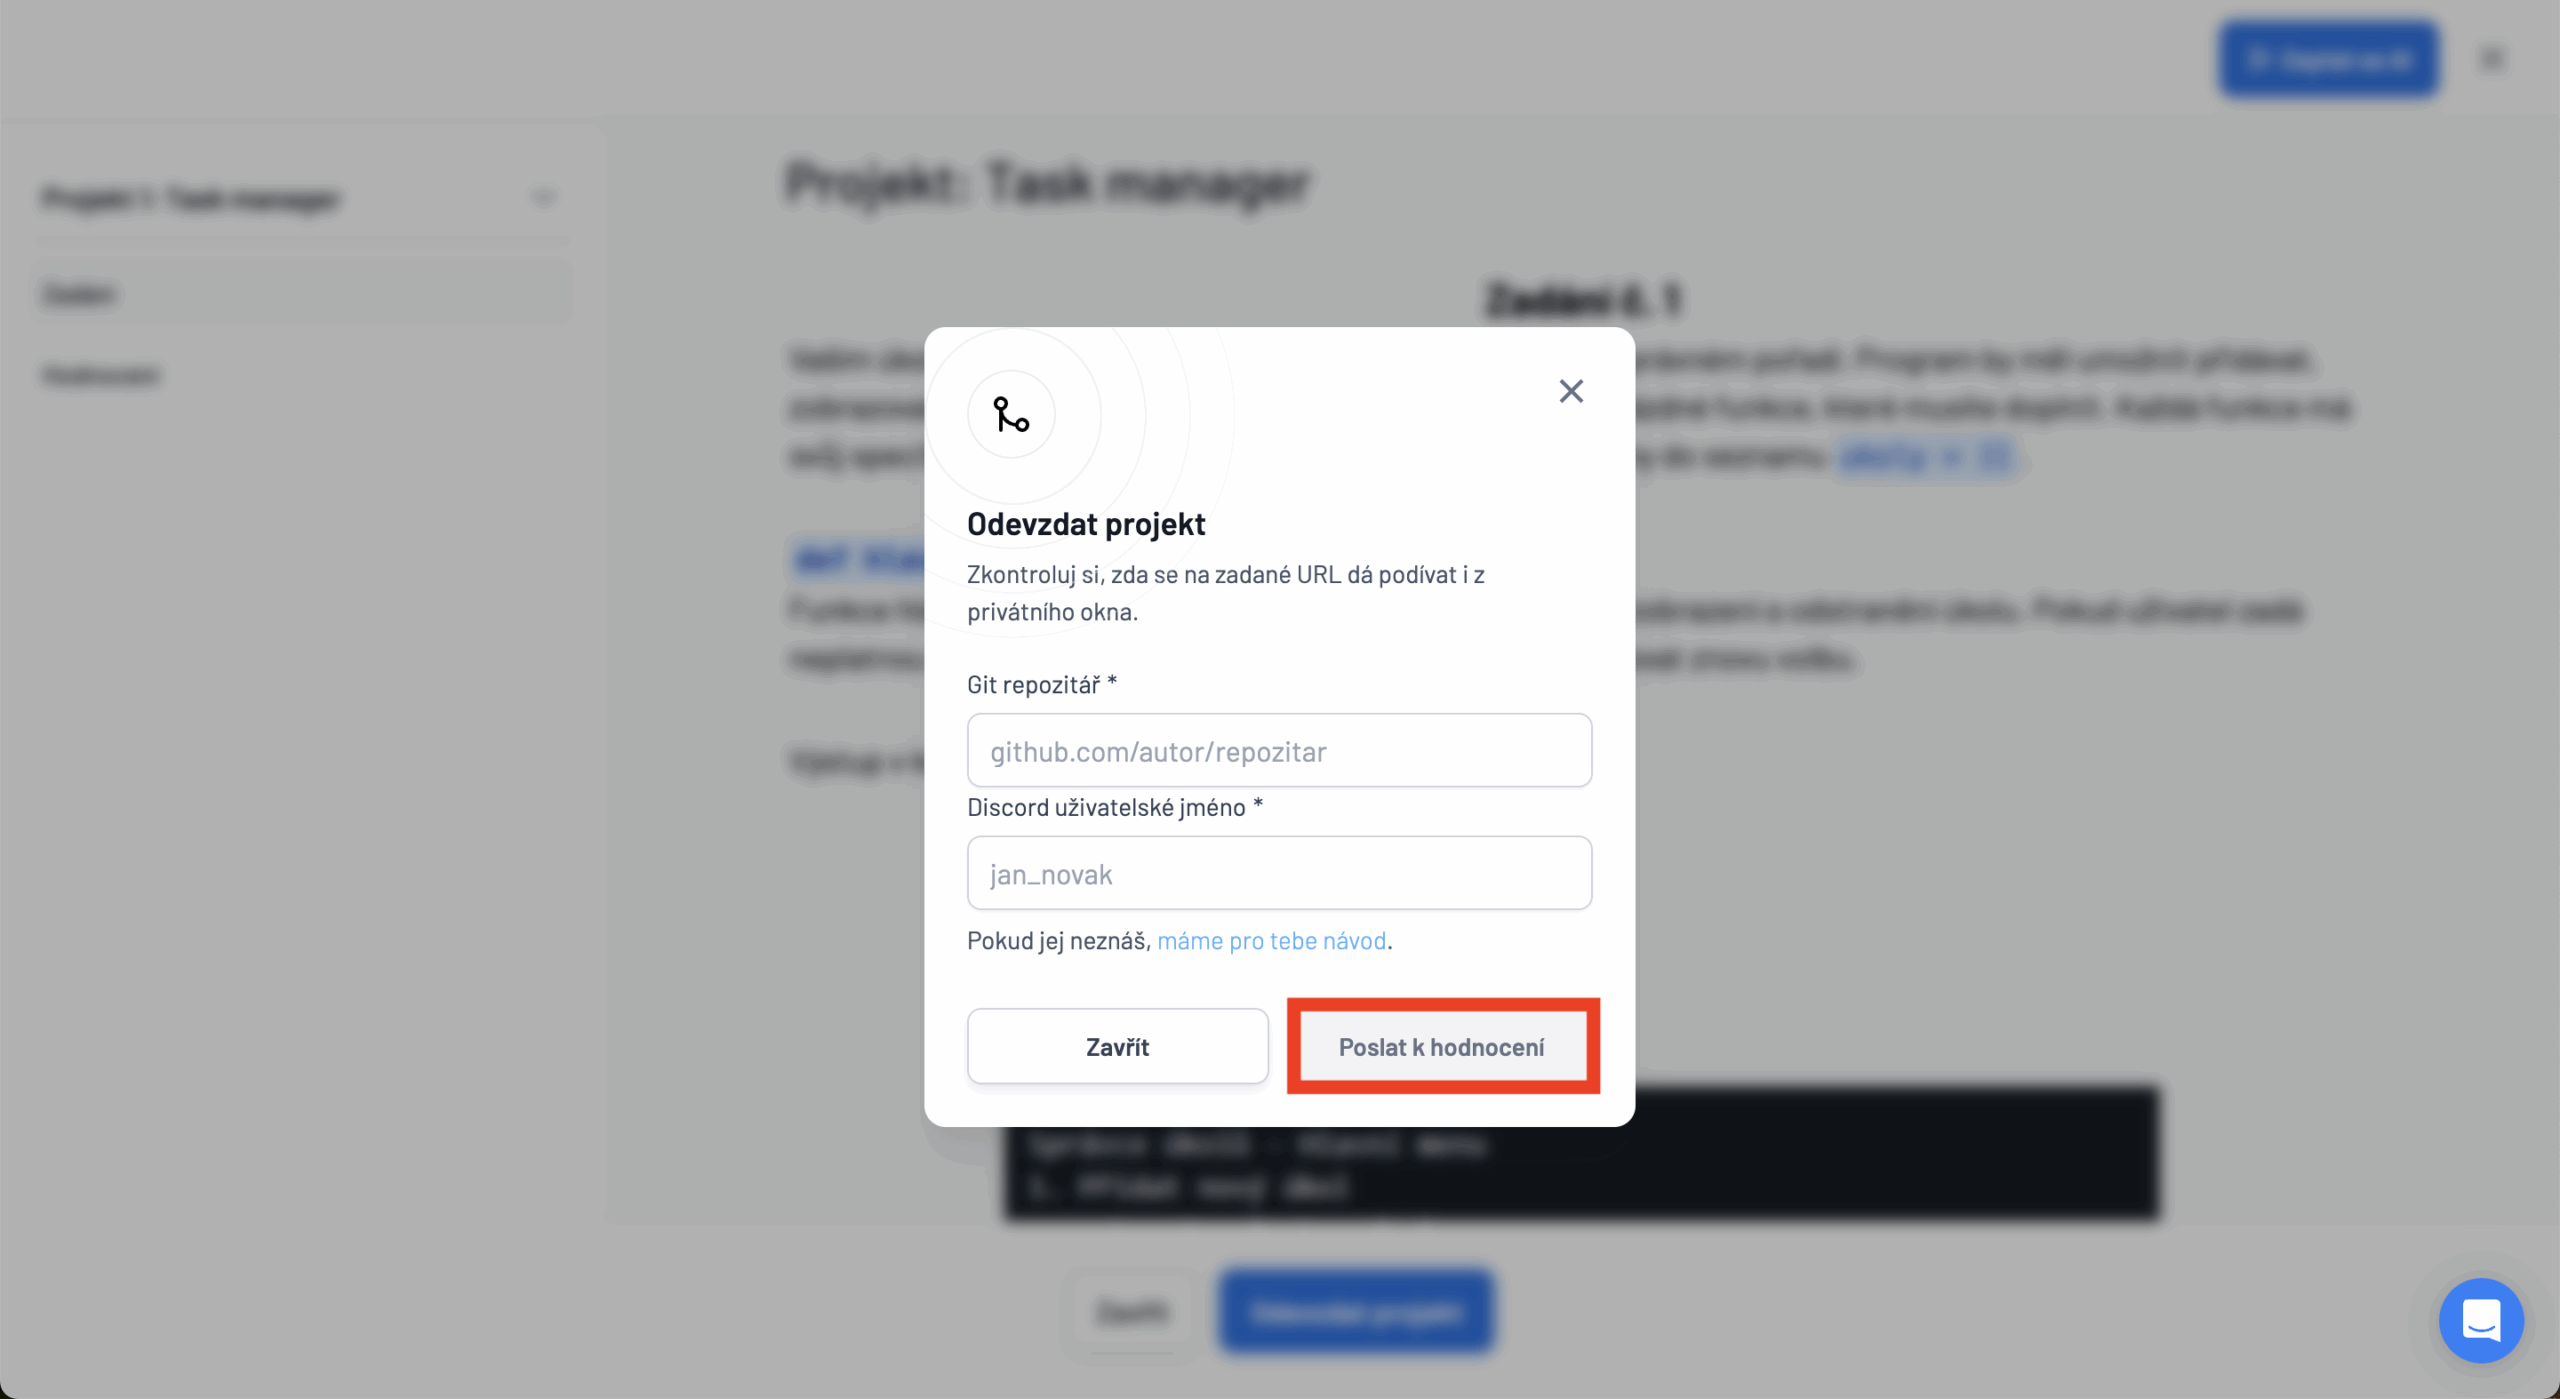
Task: Click the Projekt 1: Task manager title in sidebar
Action: (190, 198)
